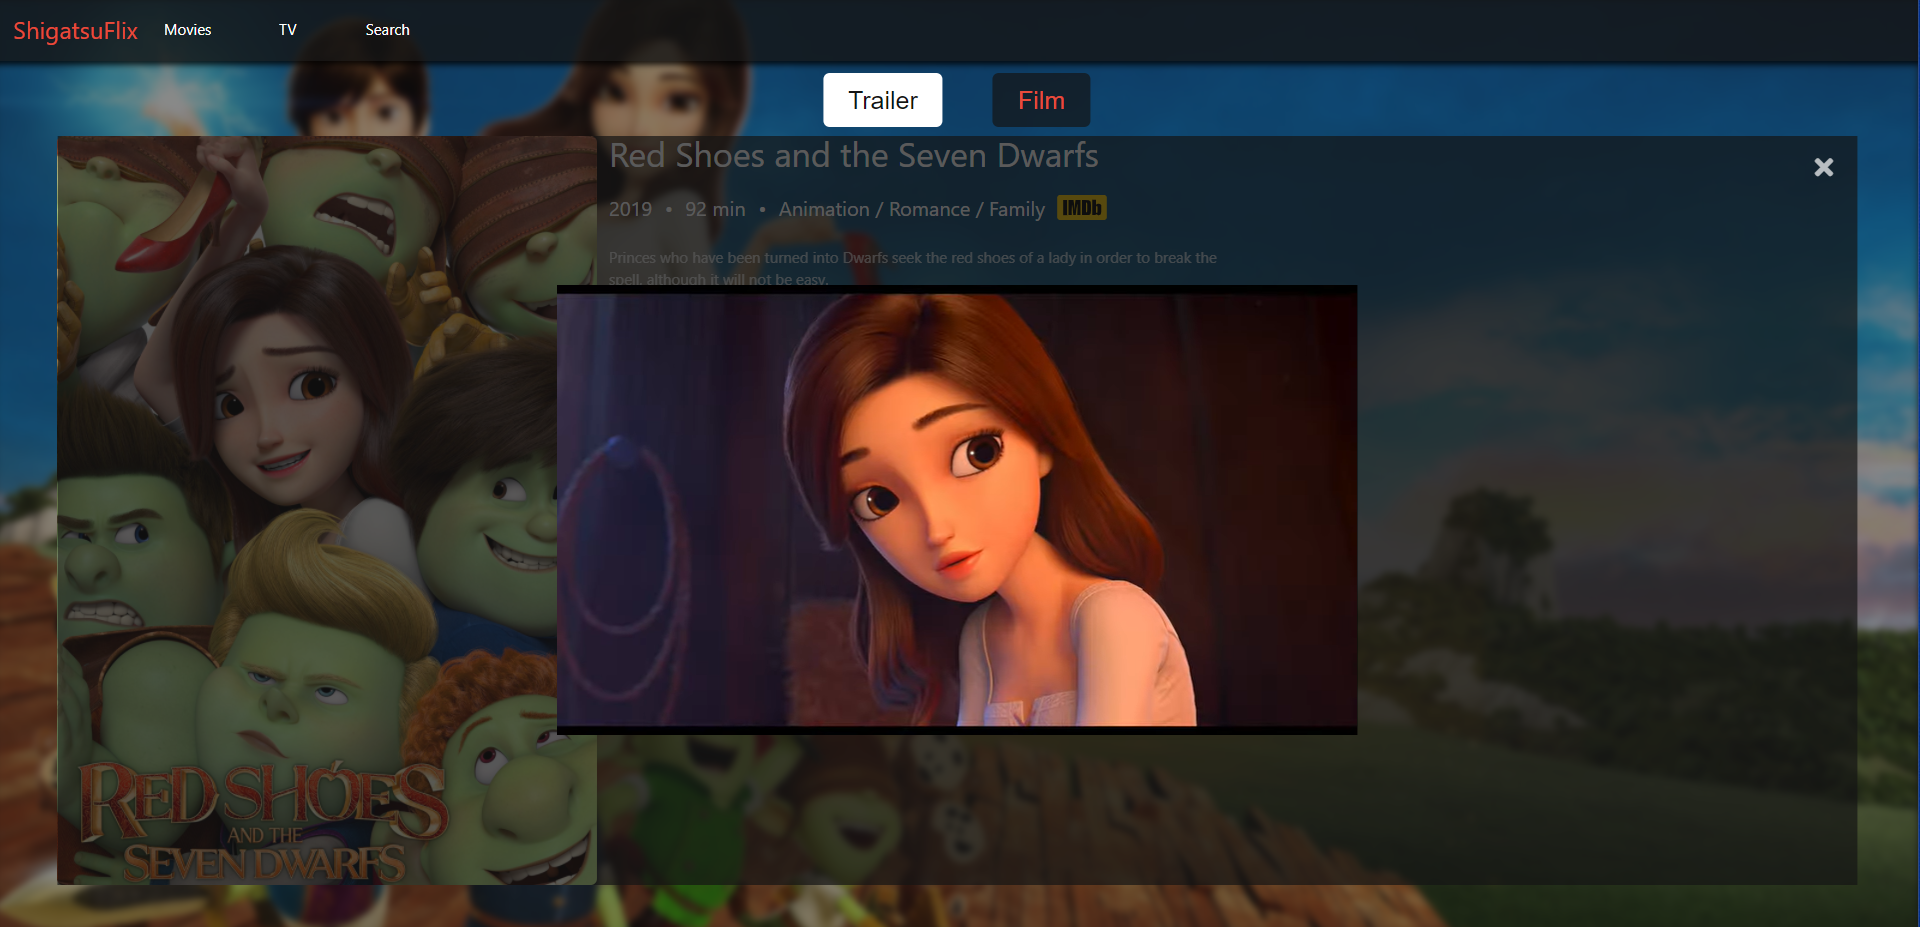1920x927 pixels.
Task: Click the genres Animation / Romance / Family
Action: (x=912, y=209)
